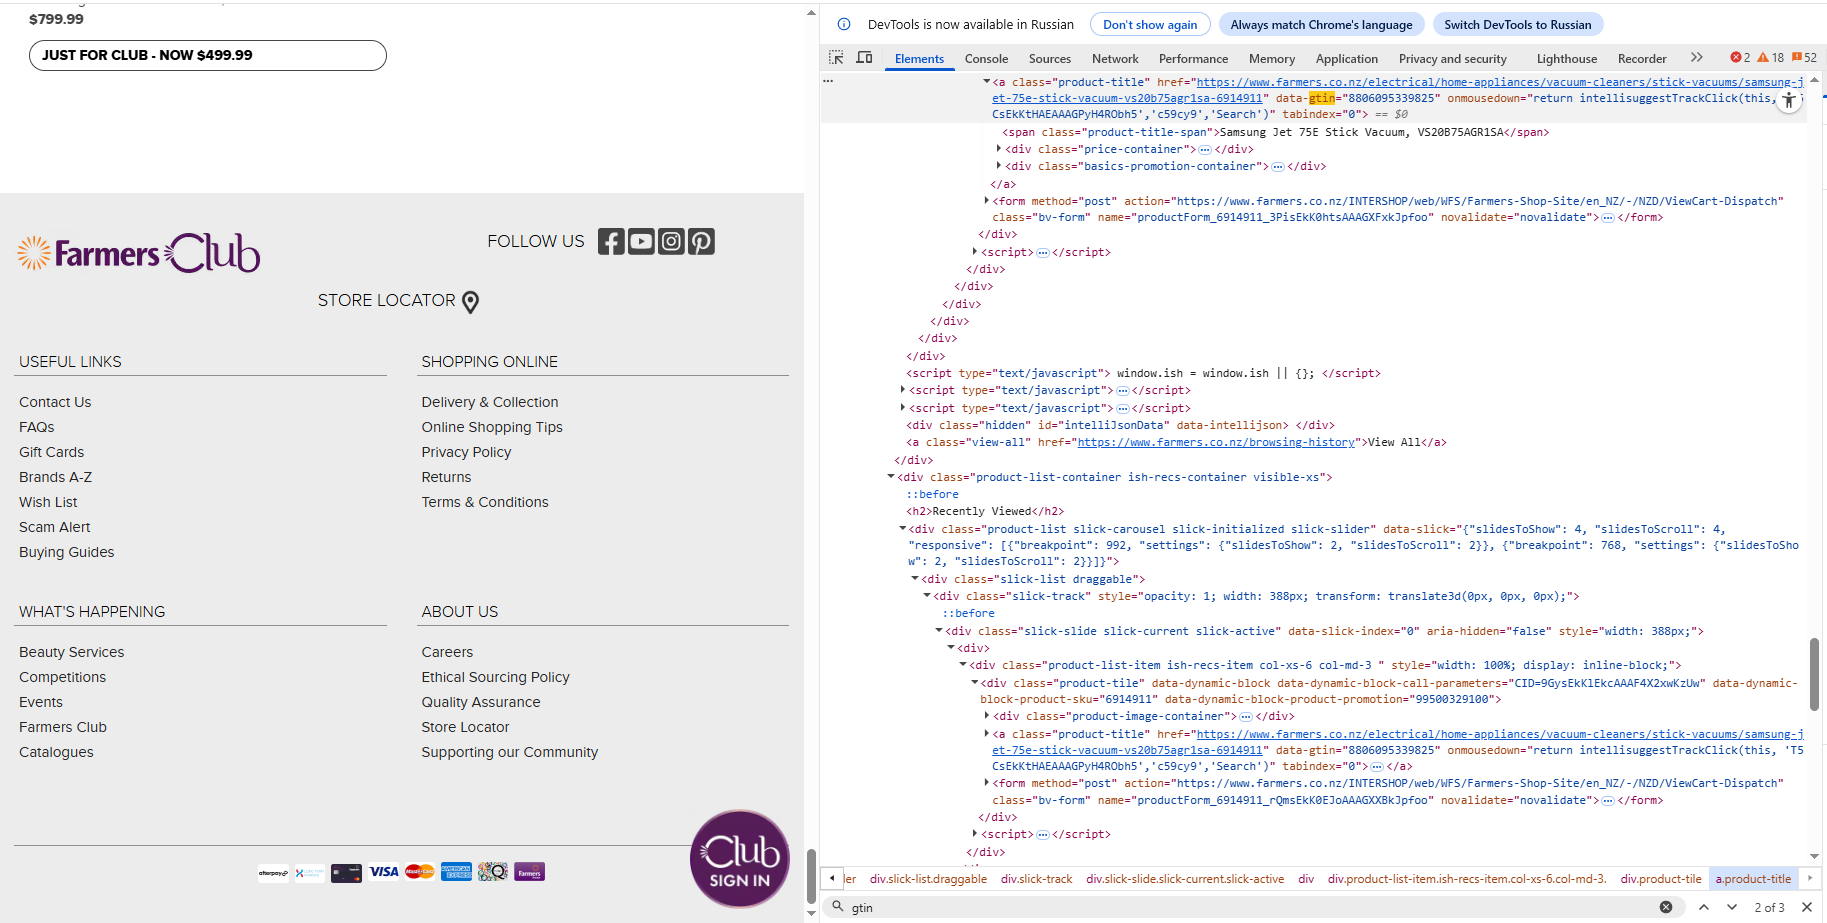Click the Visa payment icon

(384, 872)
